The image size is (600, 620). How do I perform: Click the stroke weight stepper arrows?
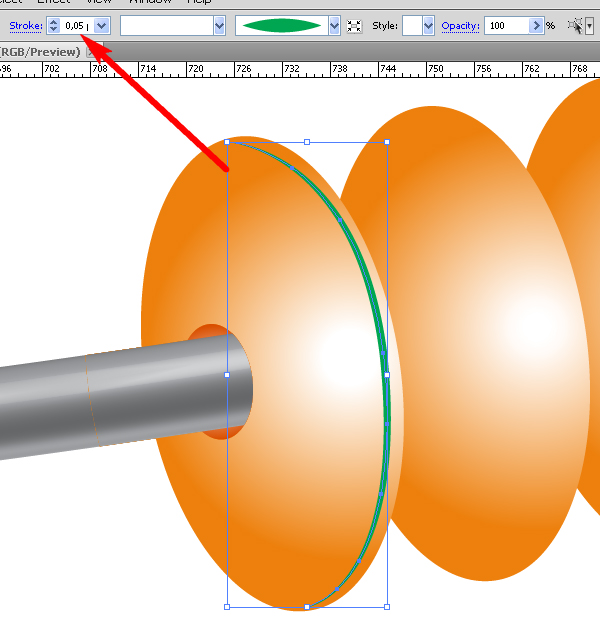click(x=53, y=26)
